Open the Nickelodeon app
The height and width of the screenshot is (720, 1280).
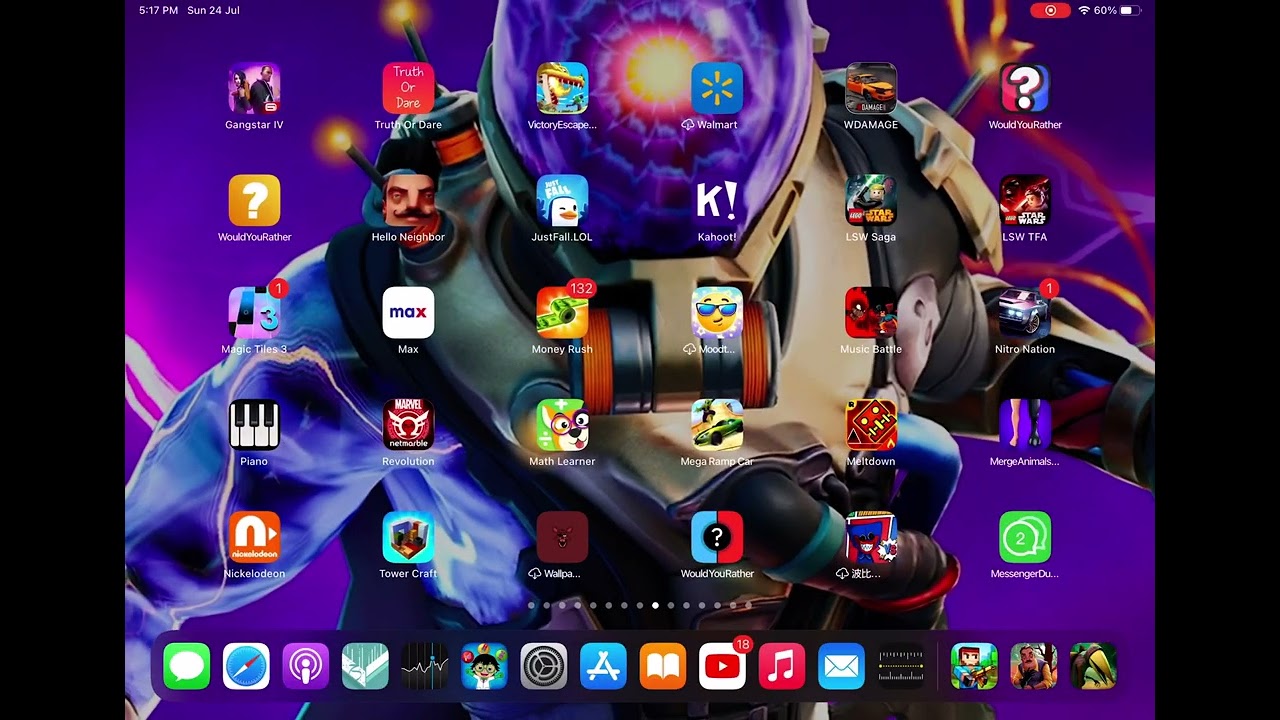coord(254,537)
